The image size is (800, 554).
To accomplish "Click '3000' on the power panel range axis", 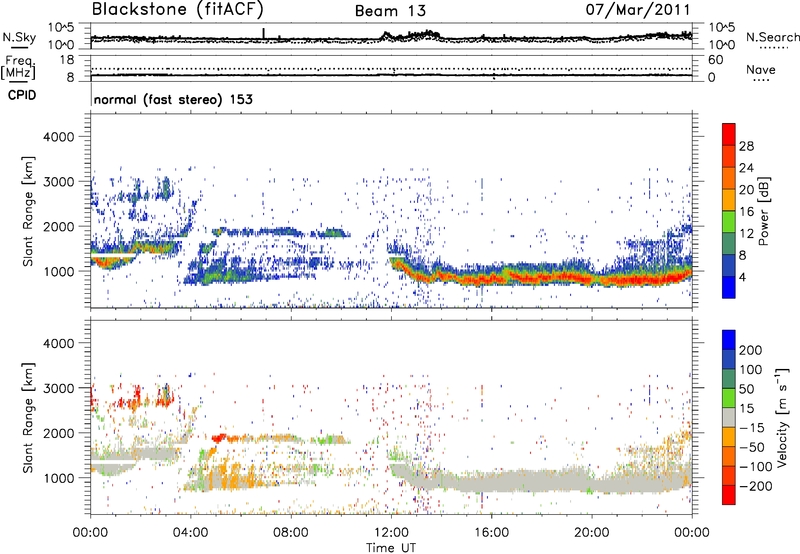I will (58, 182).
